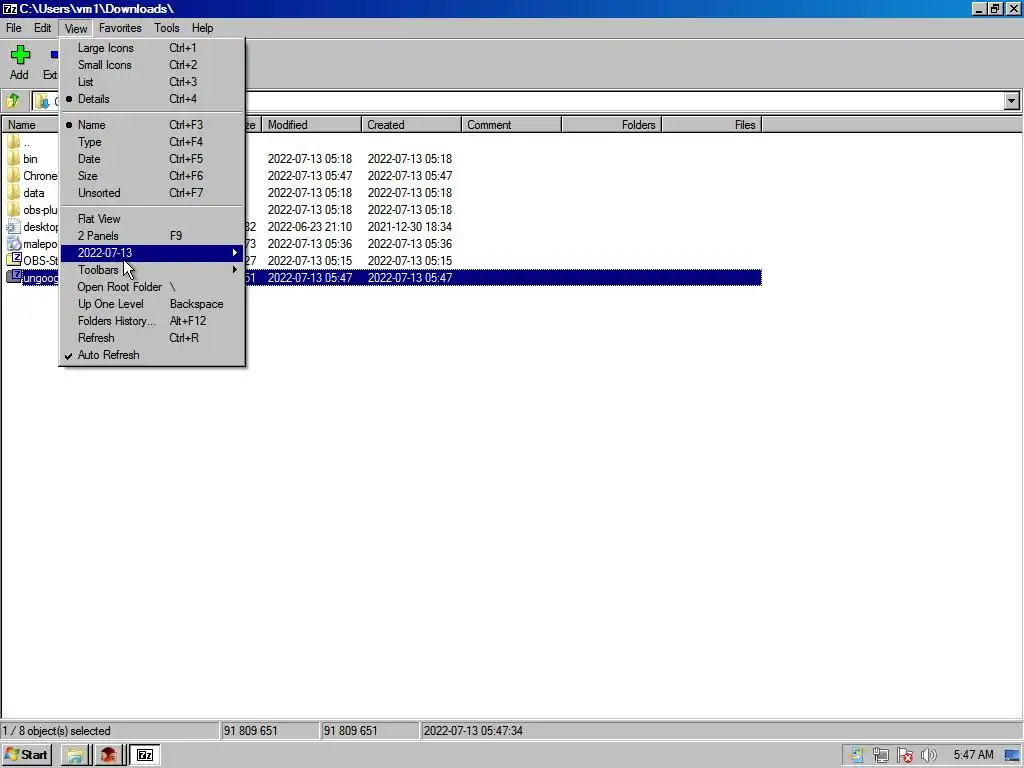Click the green Add toolbar icon

click(20, 55)
